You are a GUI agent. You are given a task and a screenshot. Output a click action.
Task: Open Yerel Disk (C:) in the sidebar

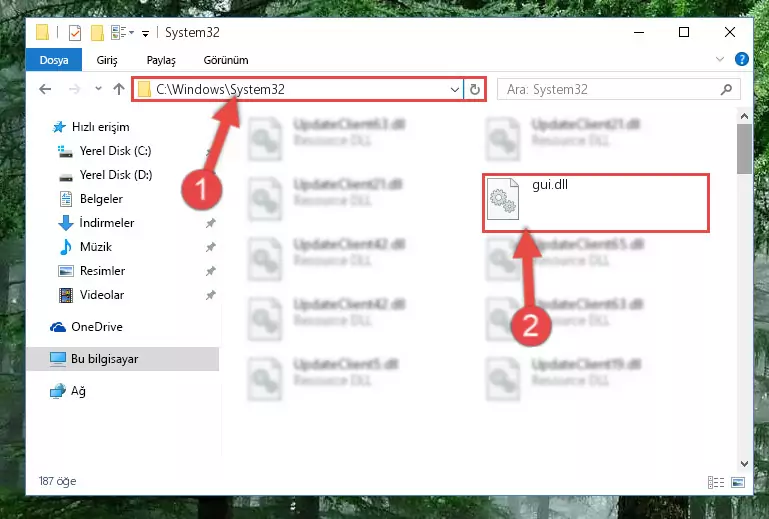click(x=115, y=151)
